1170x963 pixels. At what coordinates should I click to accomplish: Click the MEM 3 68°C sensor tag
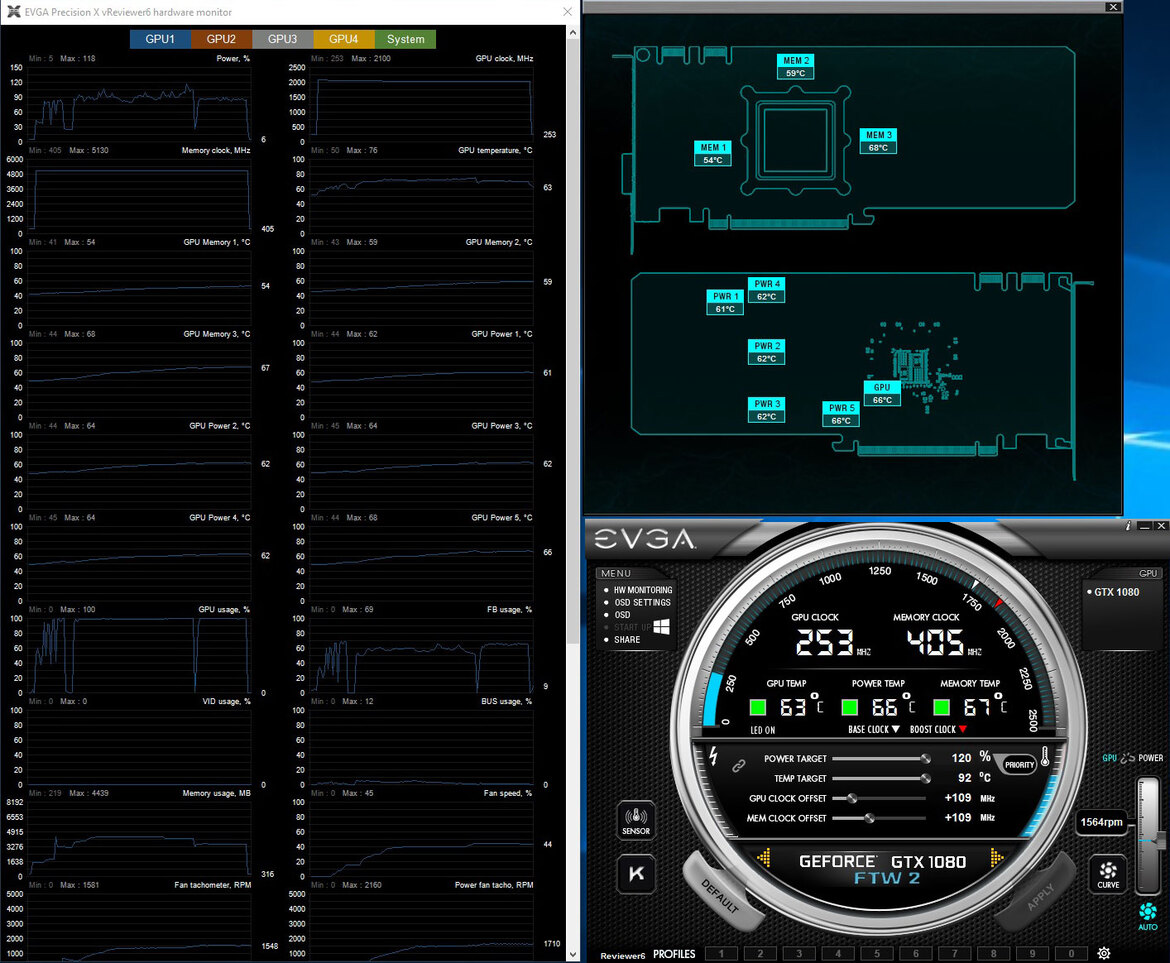(x=878, y=141)
